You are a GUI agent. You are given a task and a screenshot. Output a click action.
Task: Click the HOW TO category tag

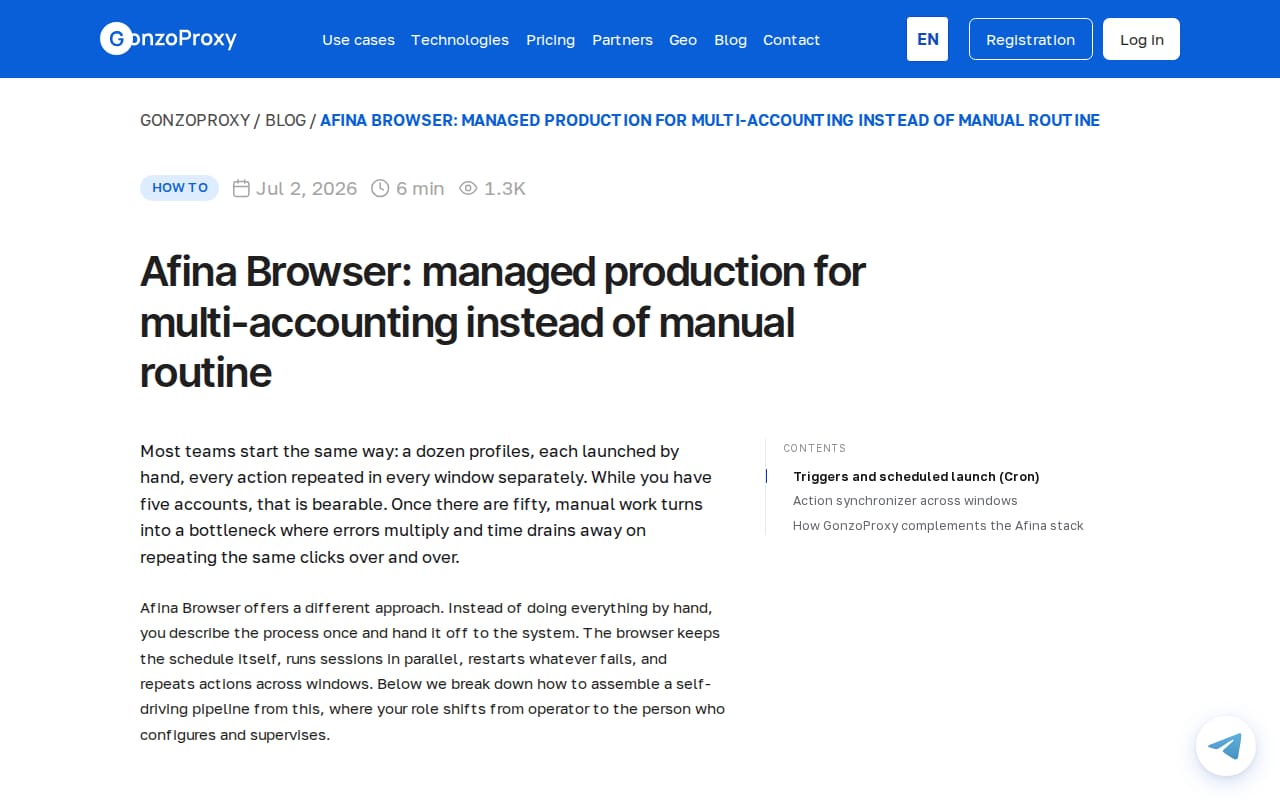(x=179, y=188)
